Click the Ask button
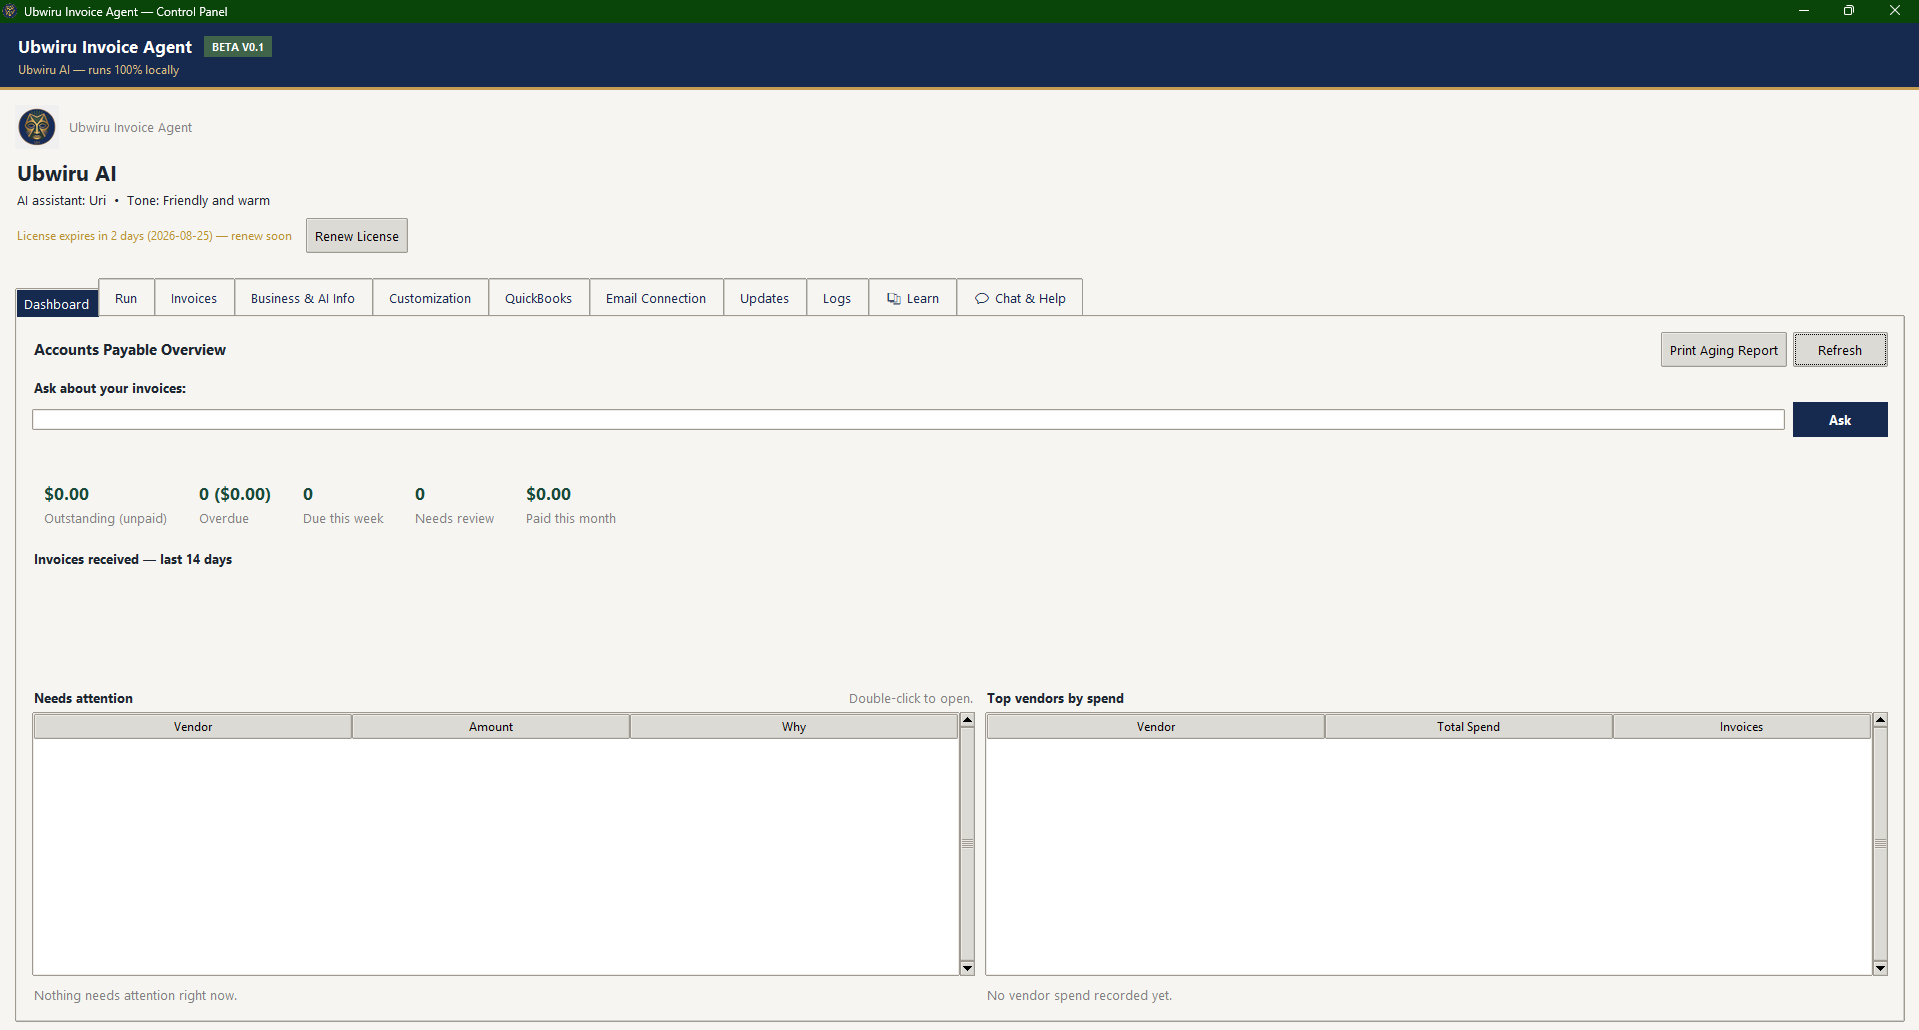The width and height of the screenshot is (1919, 1030). click(1840, 420)
